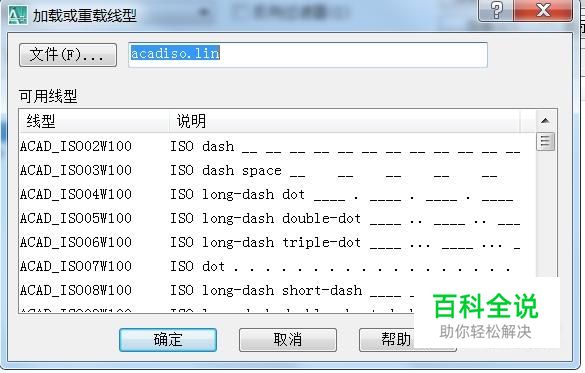Click the acadiso.lin filename field

(x=308, y=55)
